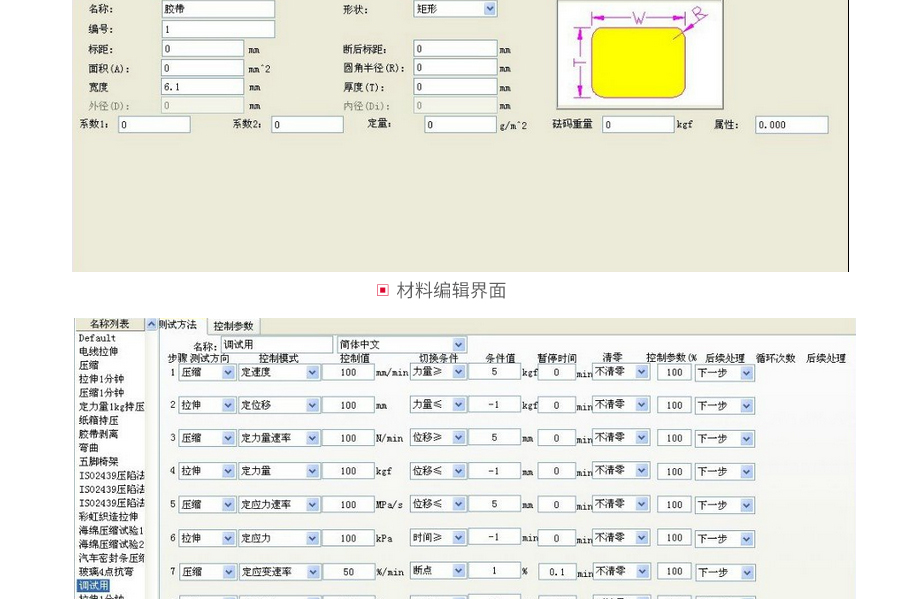Open the 形状 dropdown showing 矩形

[490, 9]
